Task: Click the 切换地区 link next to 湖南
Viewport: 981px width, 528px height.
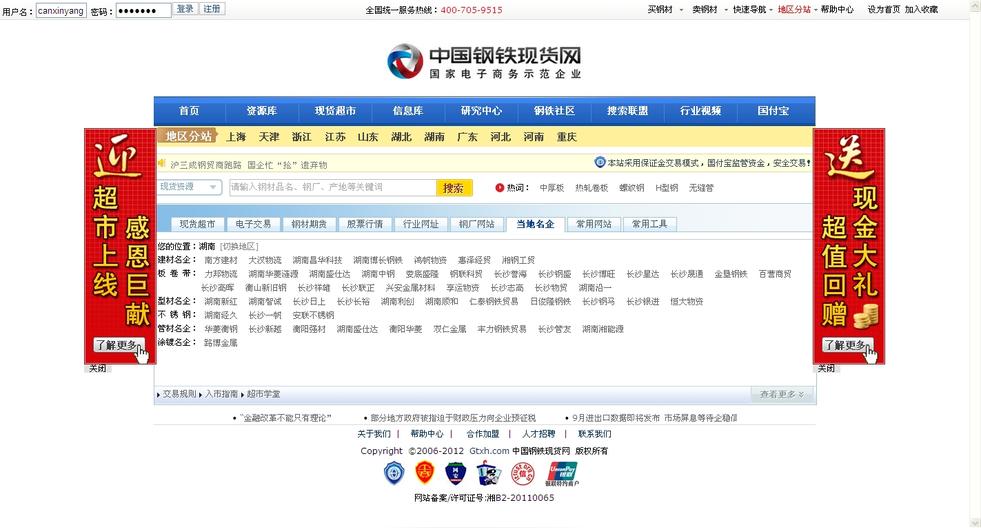Action: pos(239,246)
